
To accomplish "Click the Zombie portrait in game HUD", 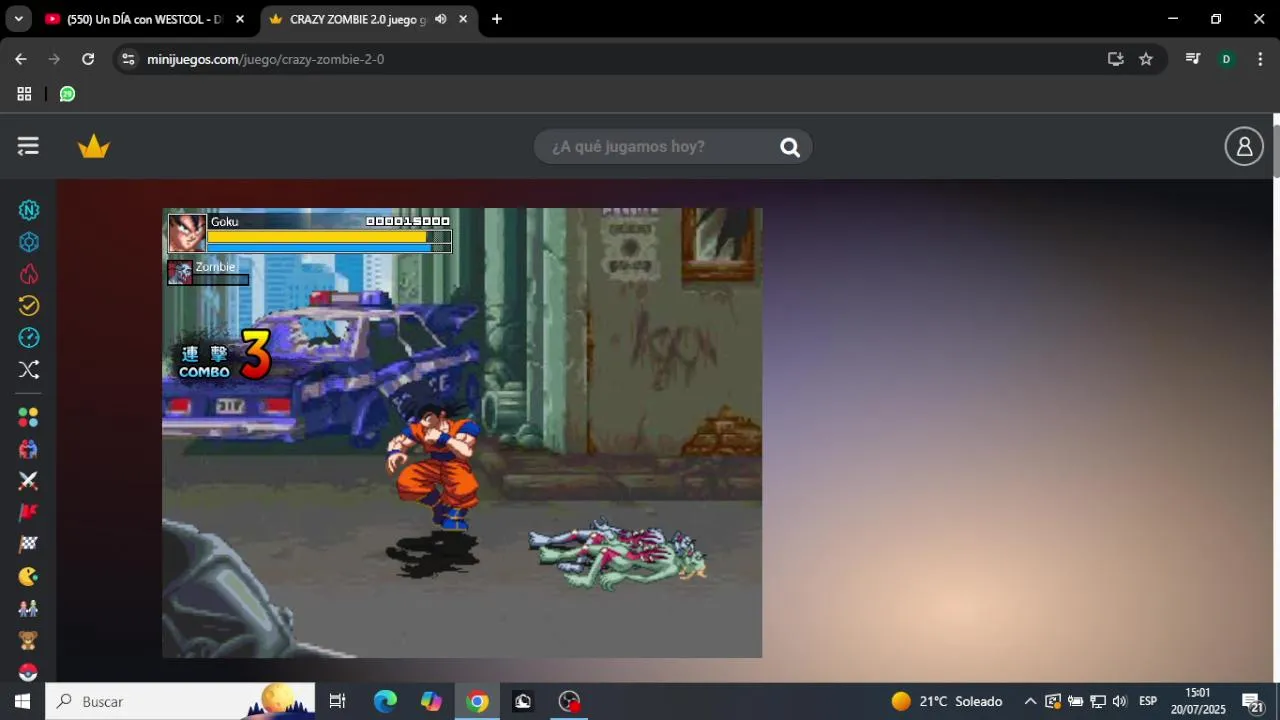I will pyautogui.click(x=180, y=272).
